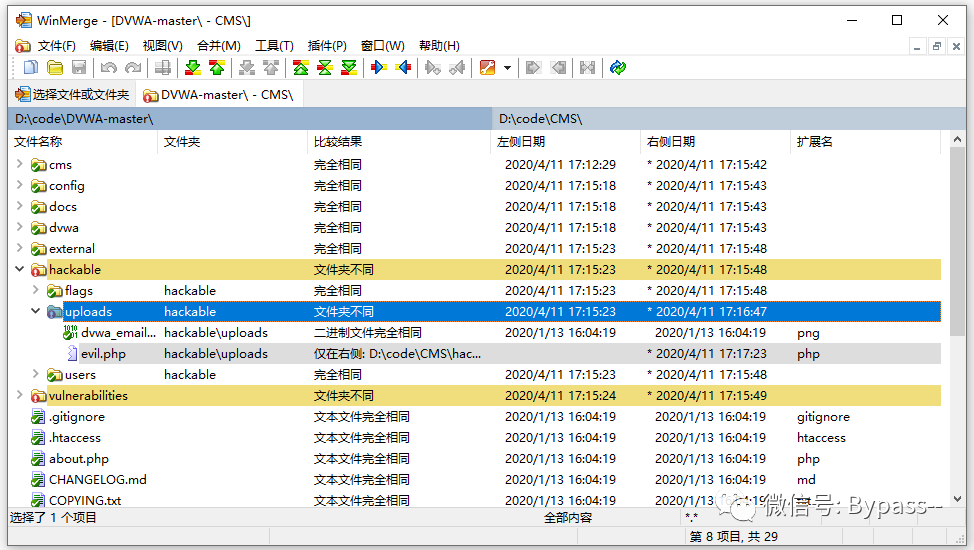The height and width of the screenshot is (550, 974).
Task: Click the Last Difference toolbar icon
Action: 349,67
